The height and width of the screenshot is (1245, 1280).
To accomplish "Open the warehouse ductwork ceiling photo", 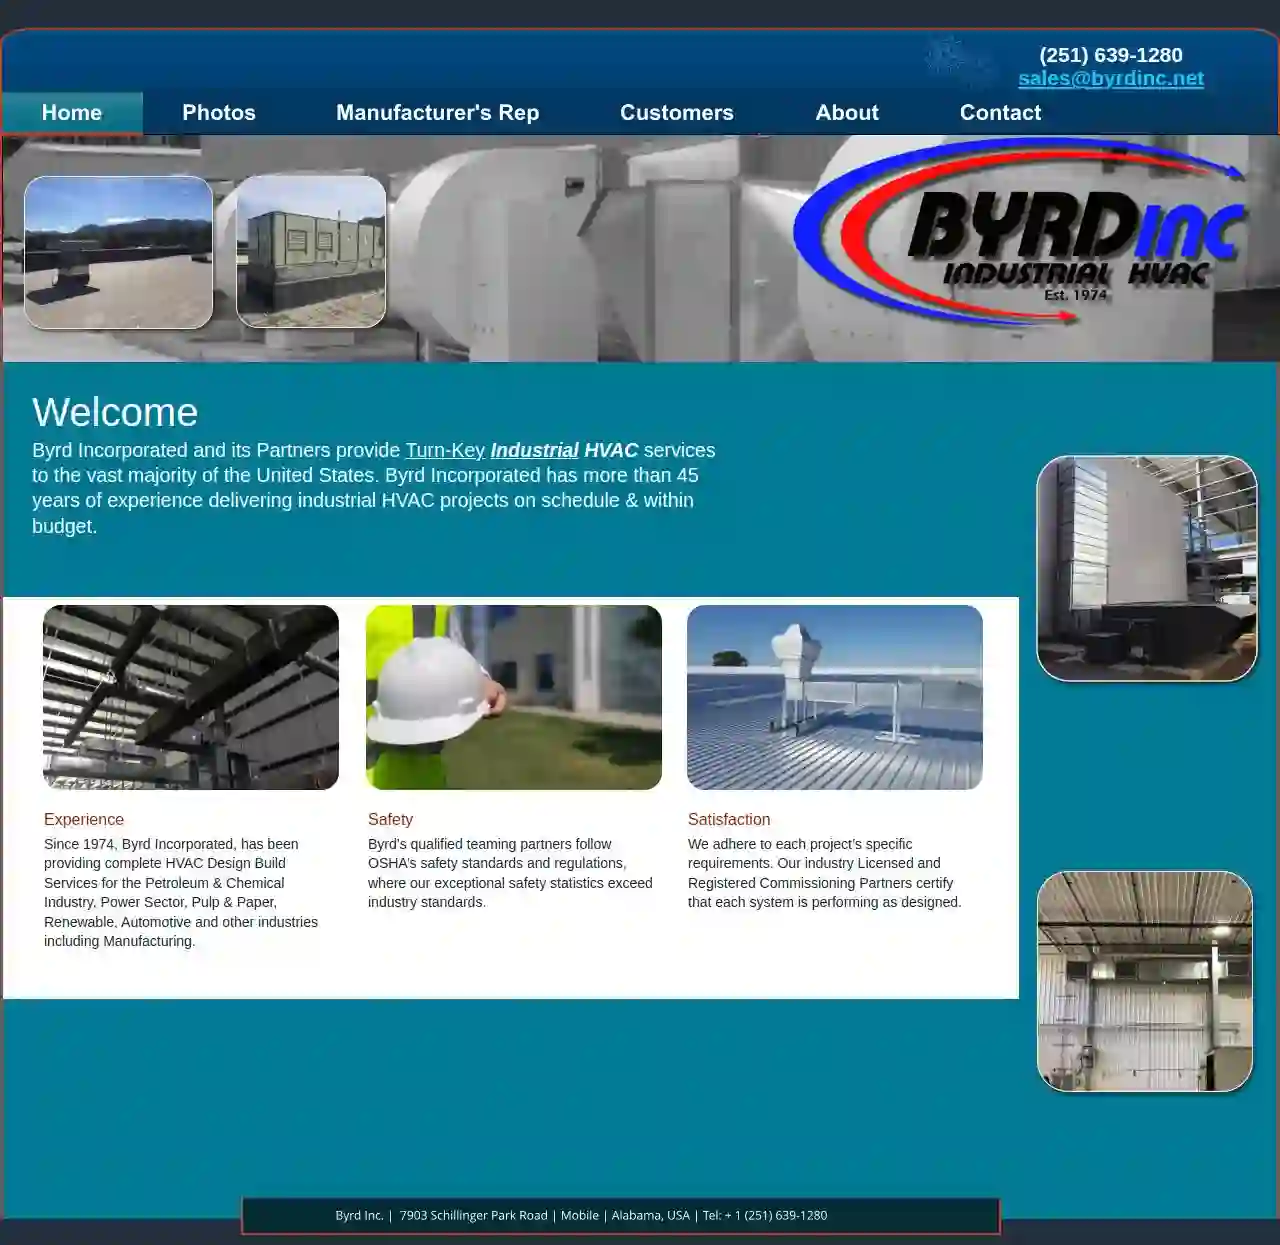I will [191, 697].
